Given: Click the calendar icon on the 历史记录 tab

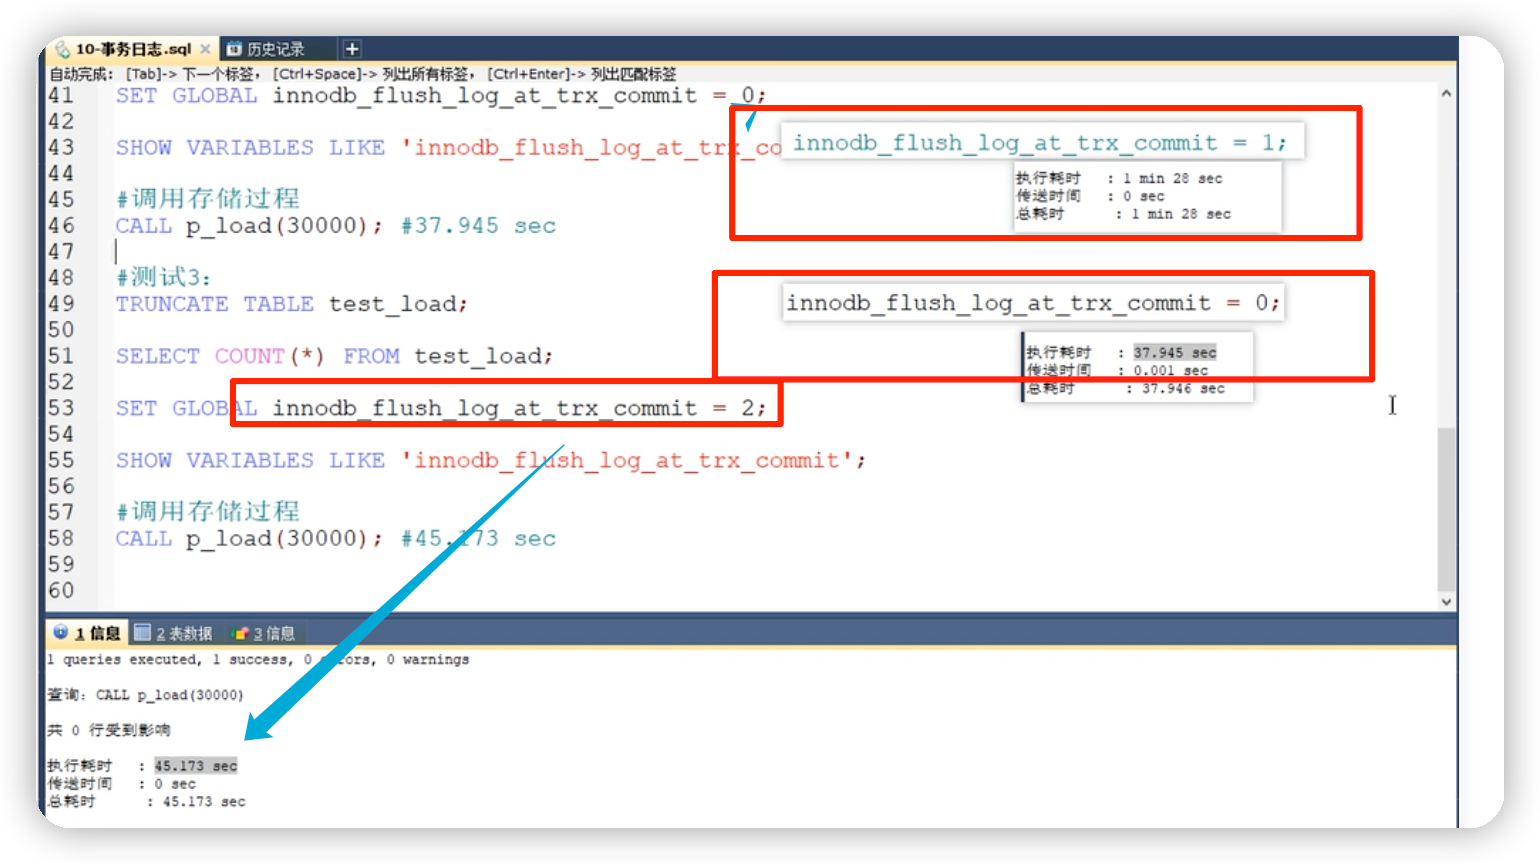Looking at the screenshot, I should tap(233, 47).
